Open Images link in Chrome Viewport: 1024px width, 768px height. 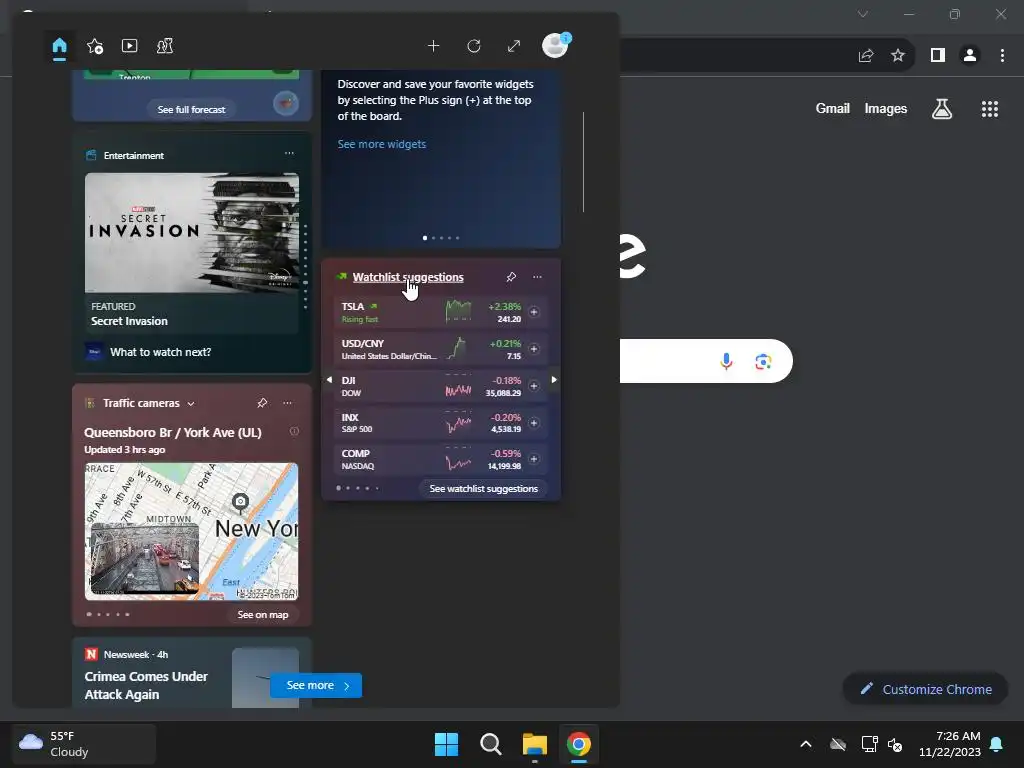[886, 108]
